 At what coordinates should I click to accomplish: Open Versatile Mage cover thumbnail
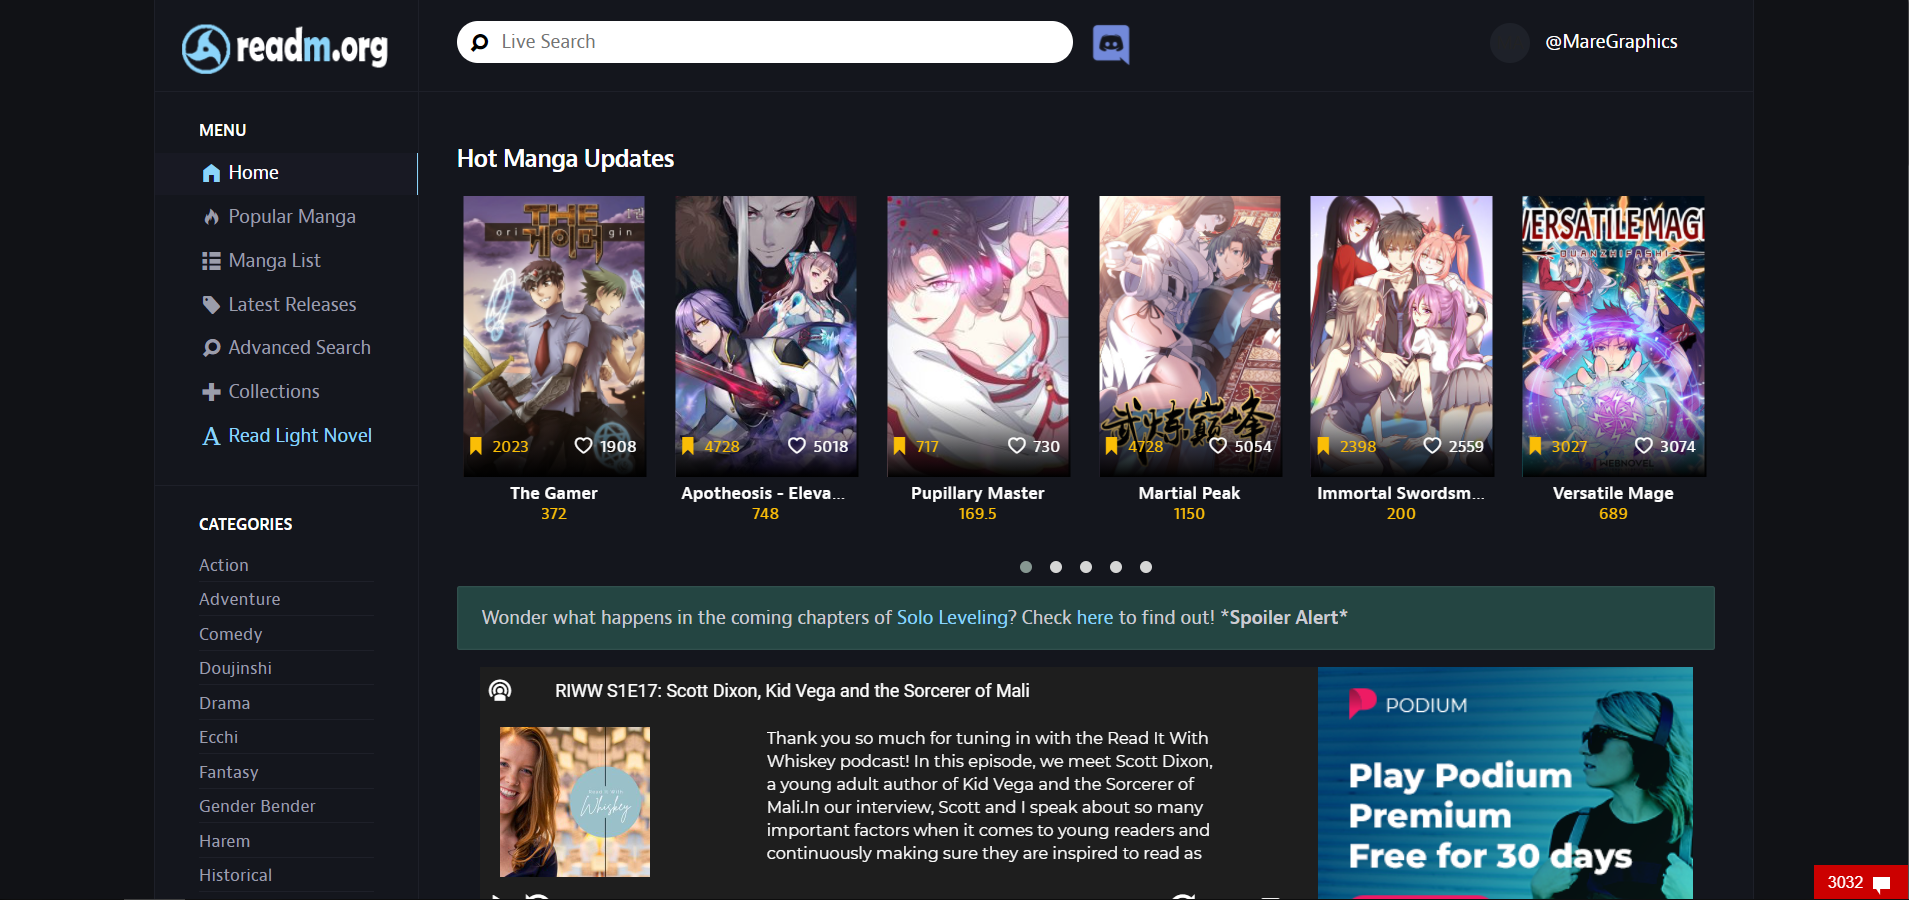click(x=1614, y=336)
